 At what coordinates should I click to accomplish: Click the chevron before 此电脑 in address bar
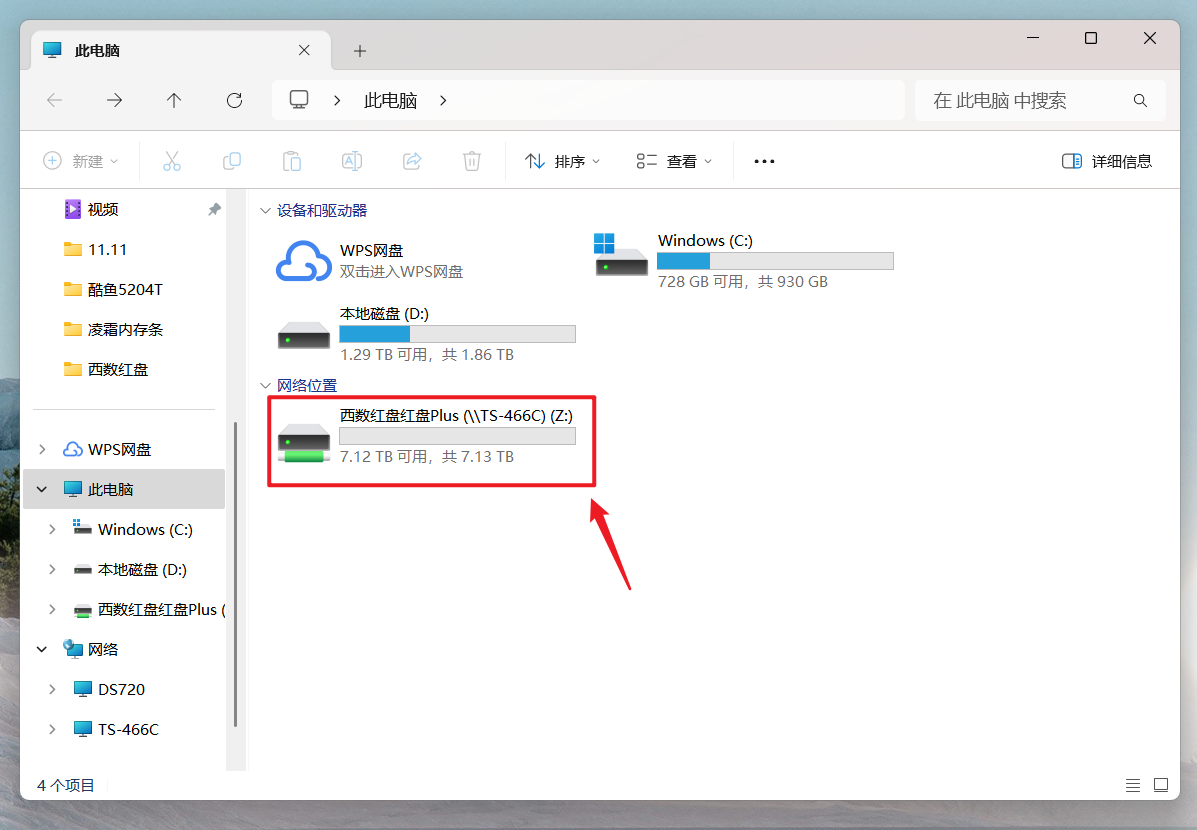point(337,100)
